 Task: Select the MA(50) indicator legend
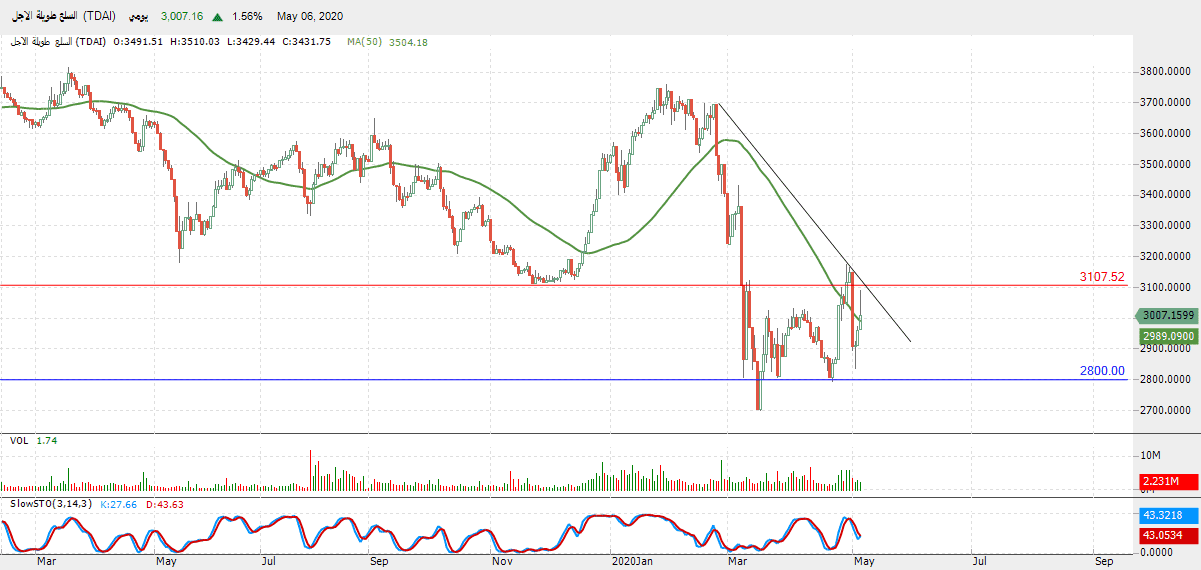coord(364,42)
